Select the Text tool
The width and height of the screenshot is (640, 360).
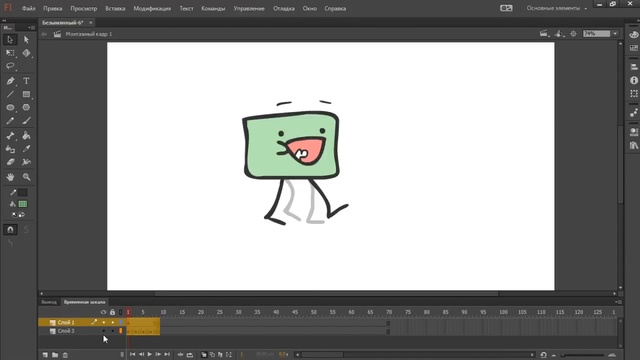(x=26, y=81)
